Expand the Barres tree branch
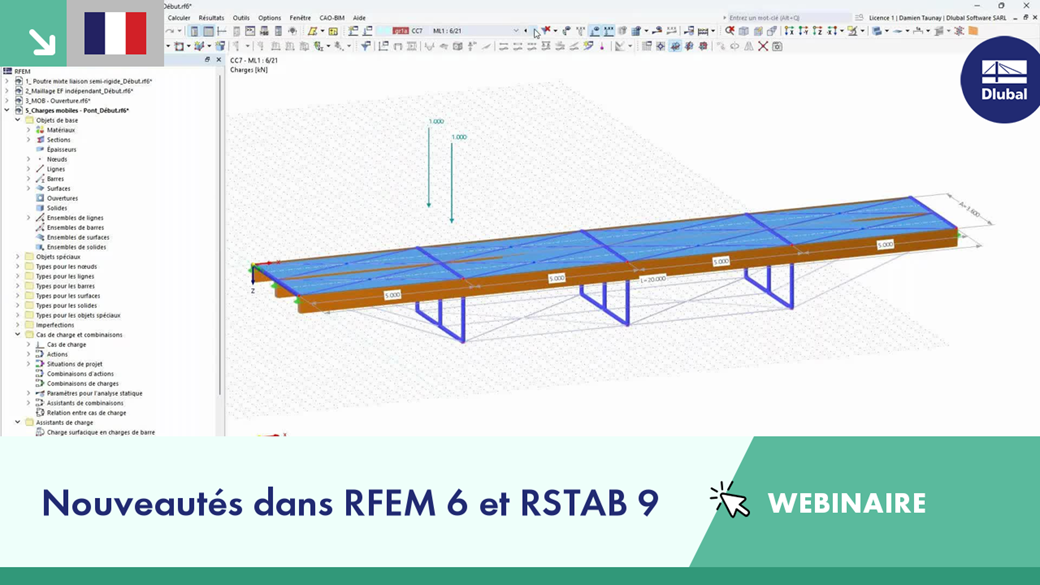The height and width of the screenshot is (585, 1040). point(28,179)
